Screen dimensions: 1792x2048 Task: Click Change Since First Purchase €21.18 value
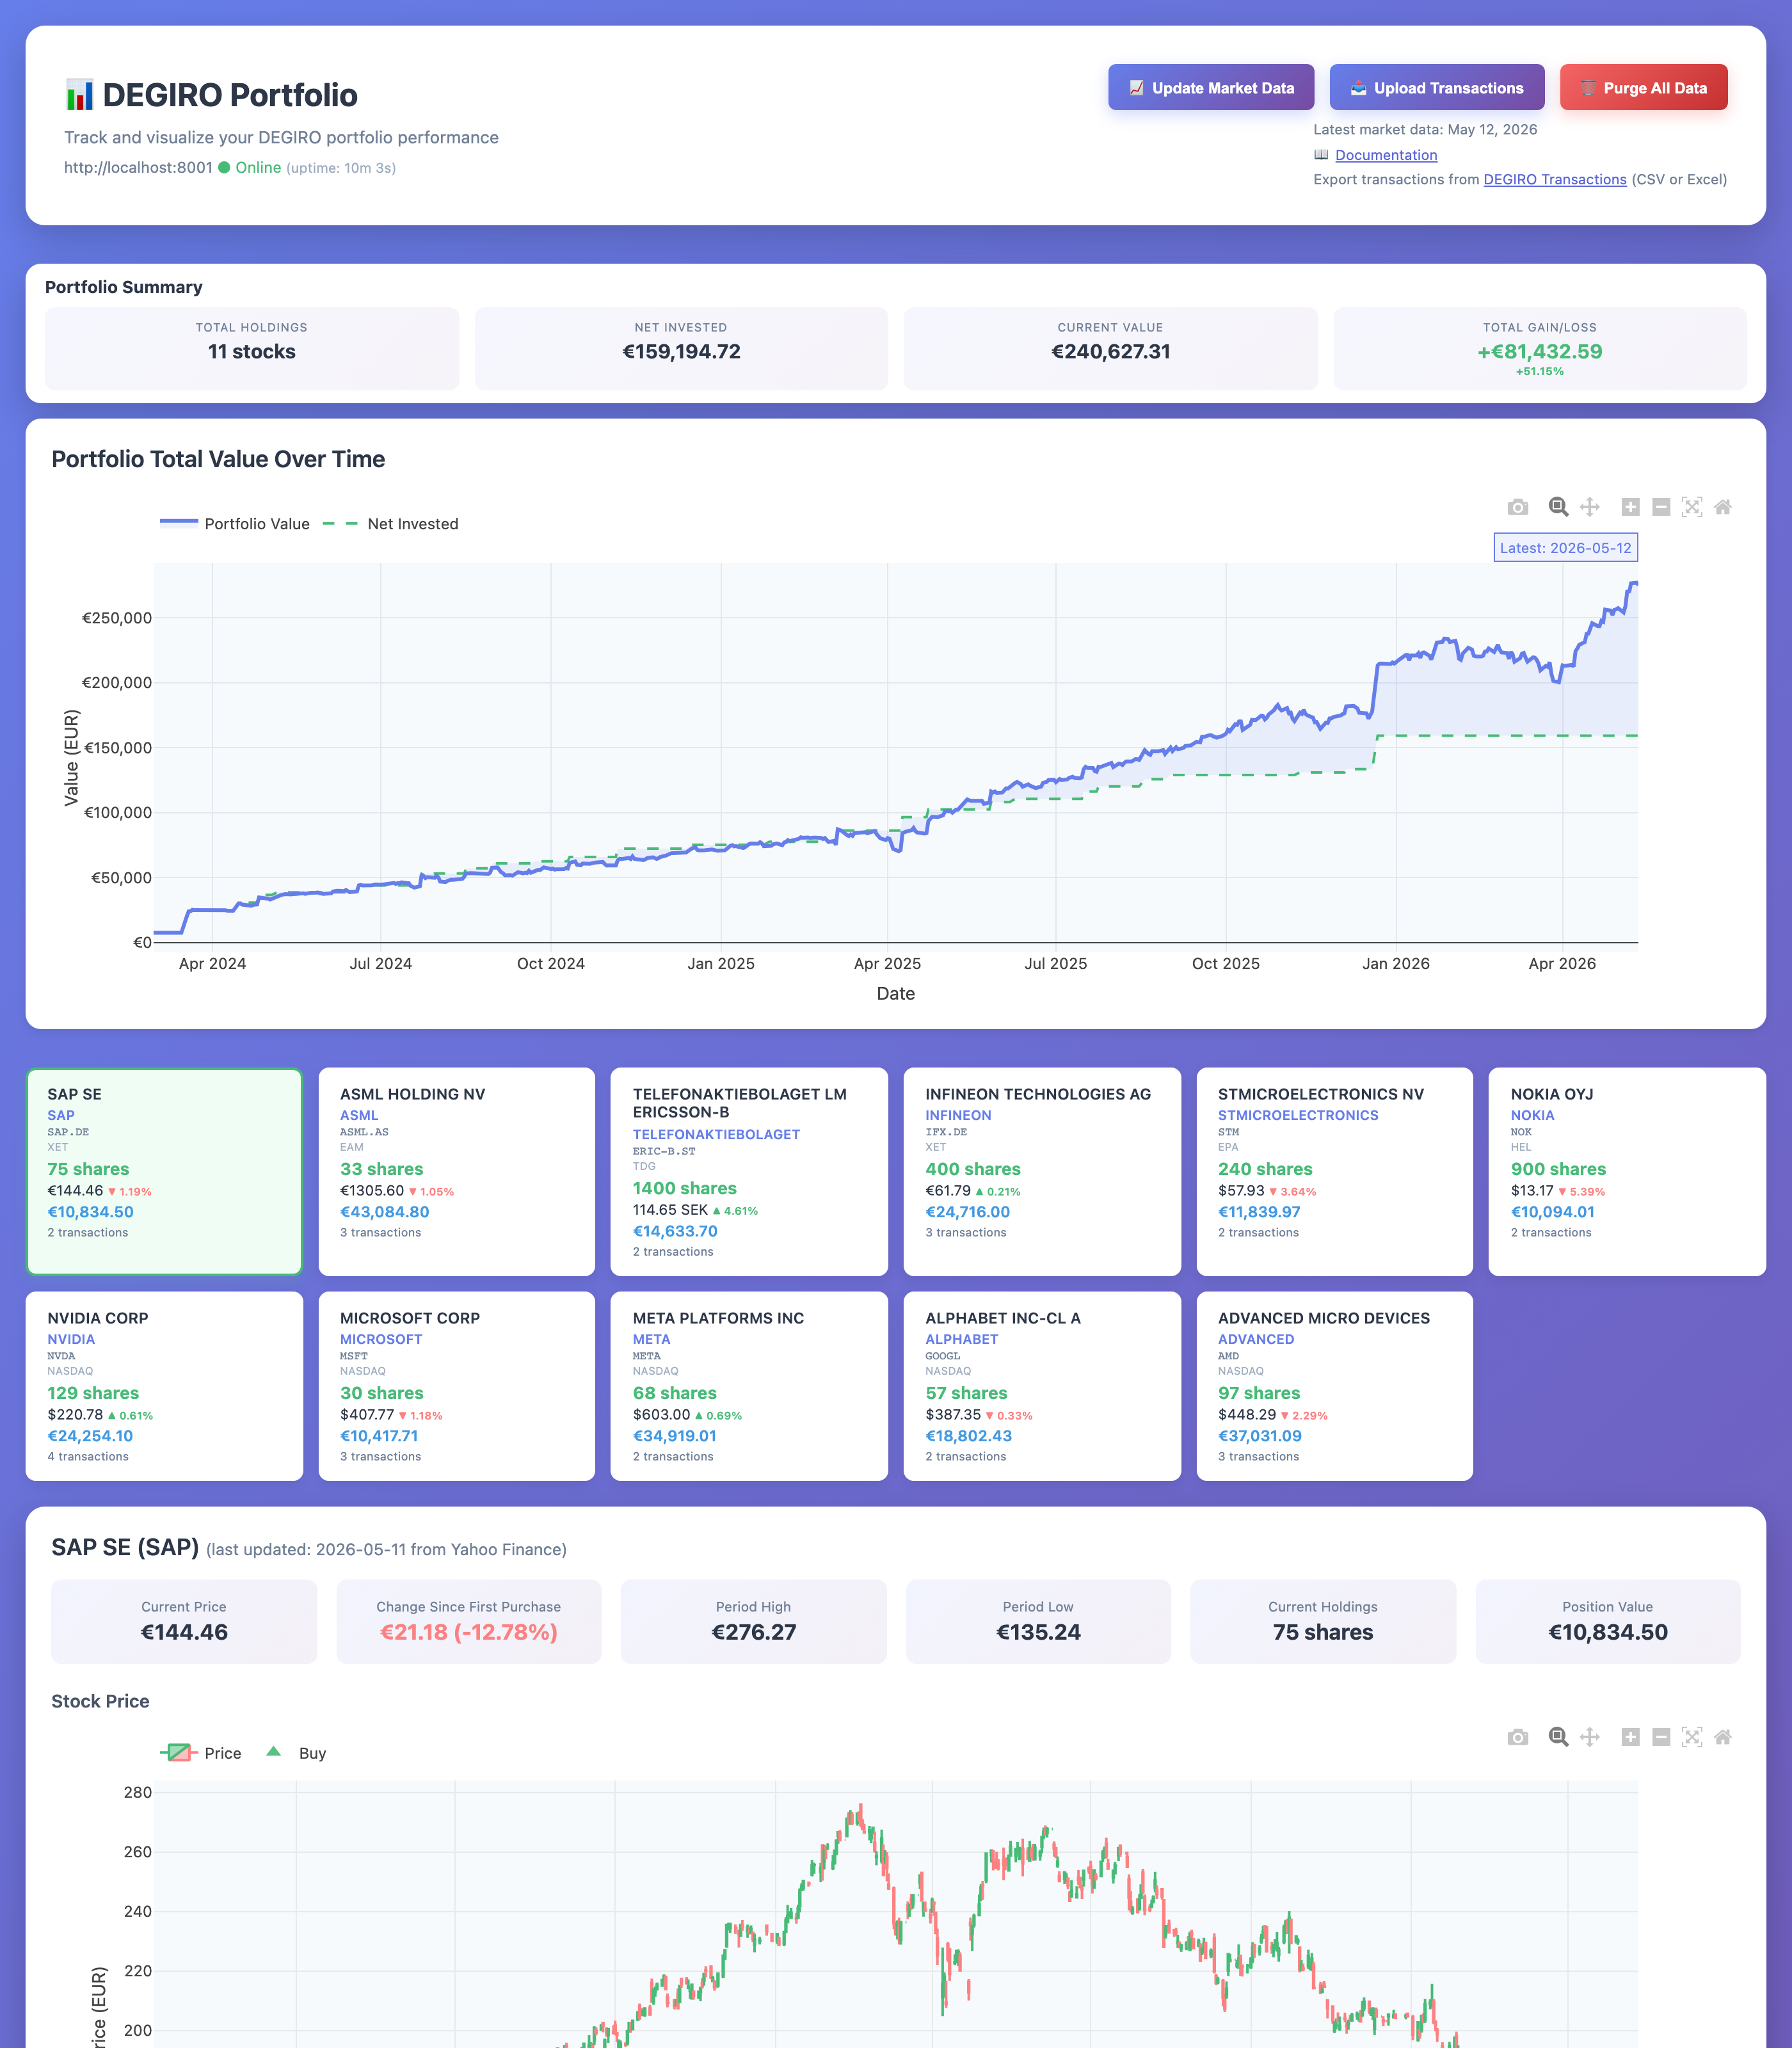pyautogui.click(x=468, y=1632)
